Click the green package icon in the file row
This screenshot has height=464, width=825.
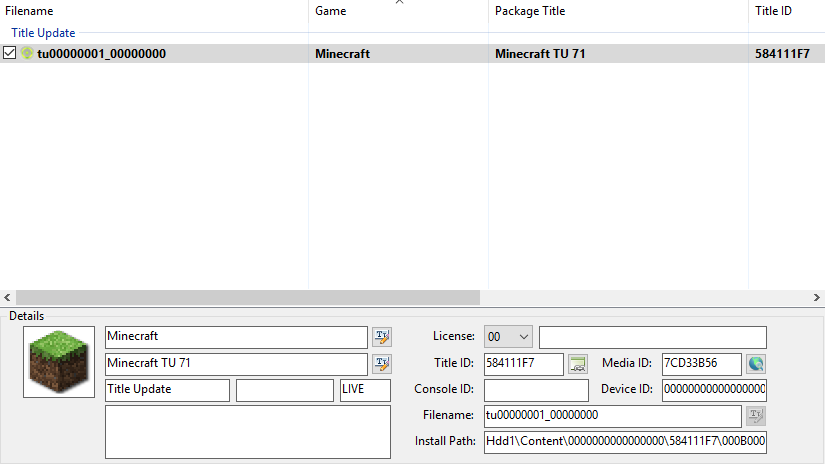(27, 54)
